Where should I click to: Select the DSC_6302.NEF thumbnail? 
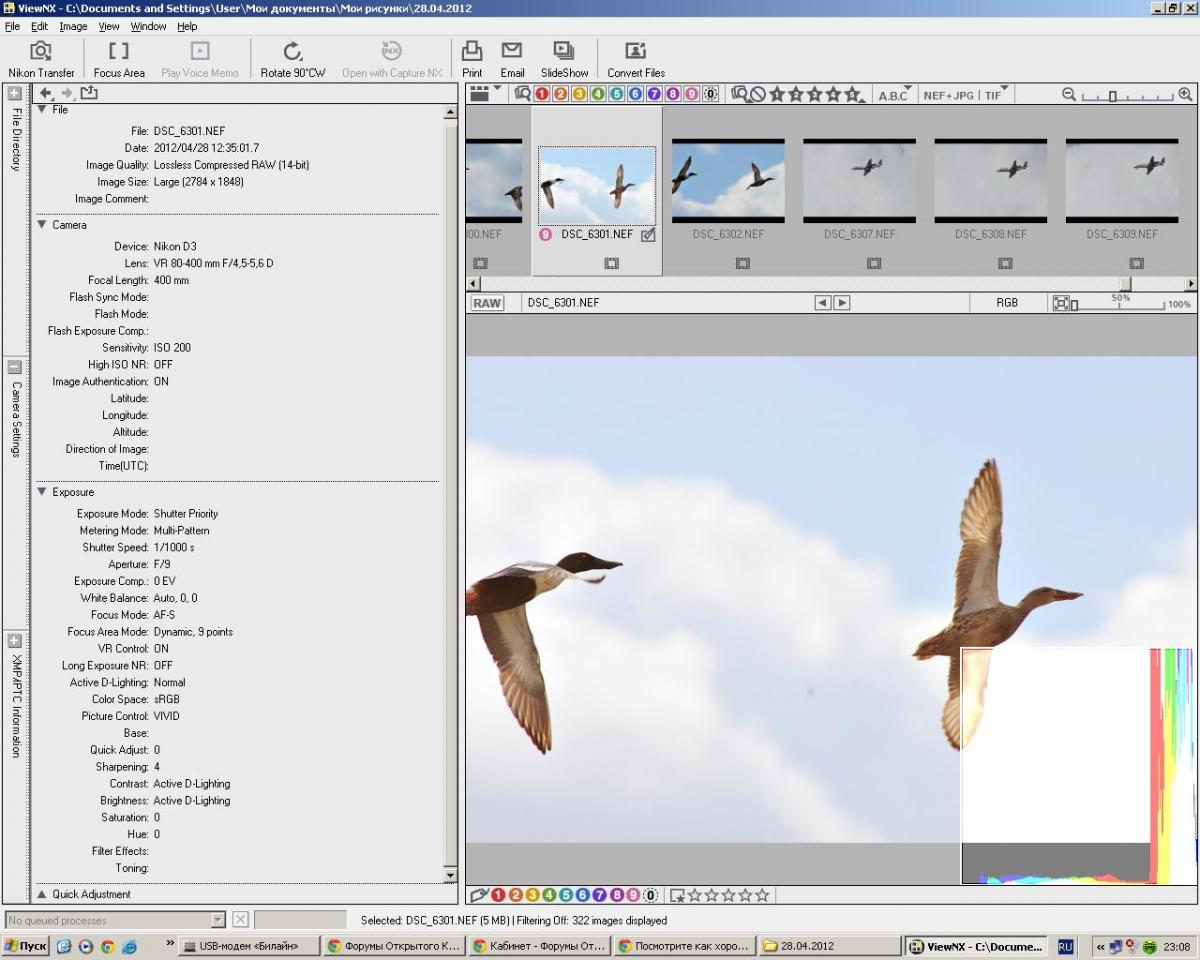click(x=727, y=180)
